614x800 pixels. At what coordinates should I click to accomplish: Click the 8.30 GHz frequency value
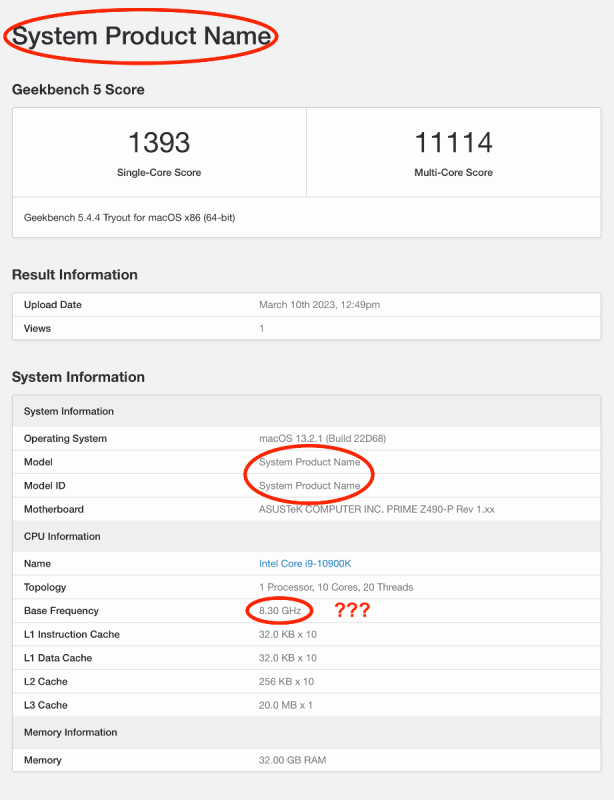(280, 611)
